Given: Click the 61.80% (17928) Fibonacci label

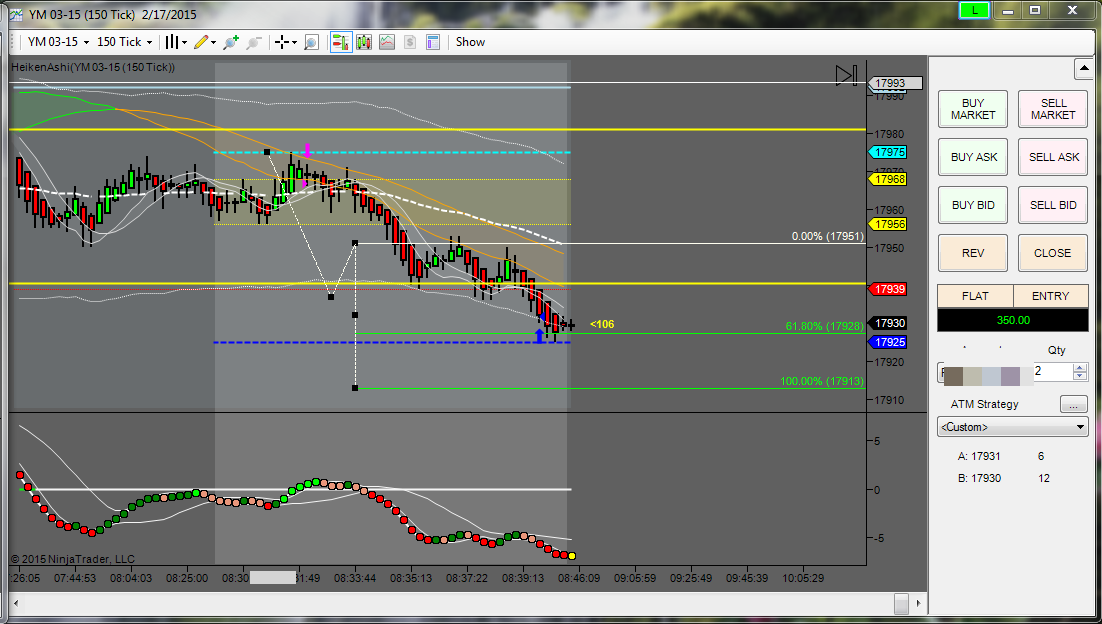Looking at the screenshot, I should pyautogui.click(x=824, y=327).
